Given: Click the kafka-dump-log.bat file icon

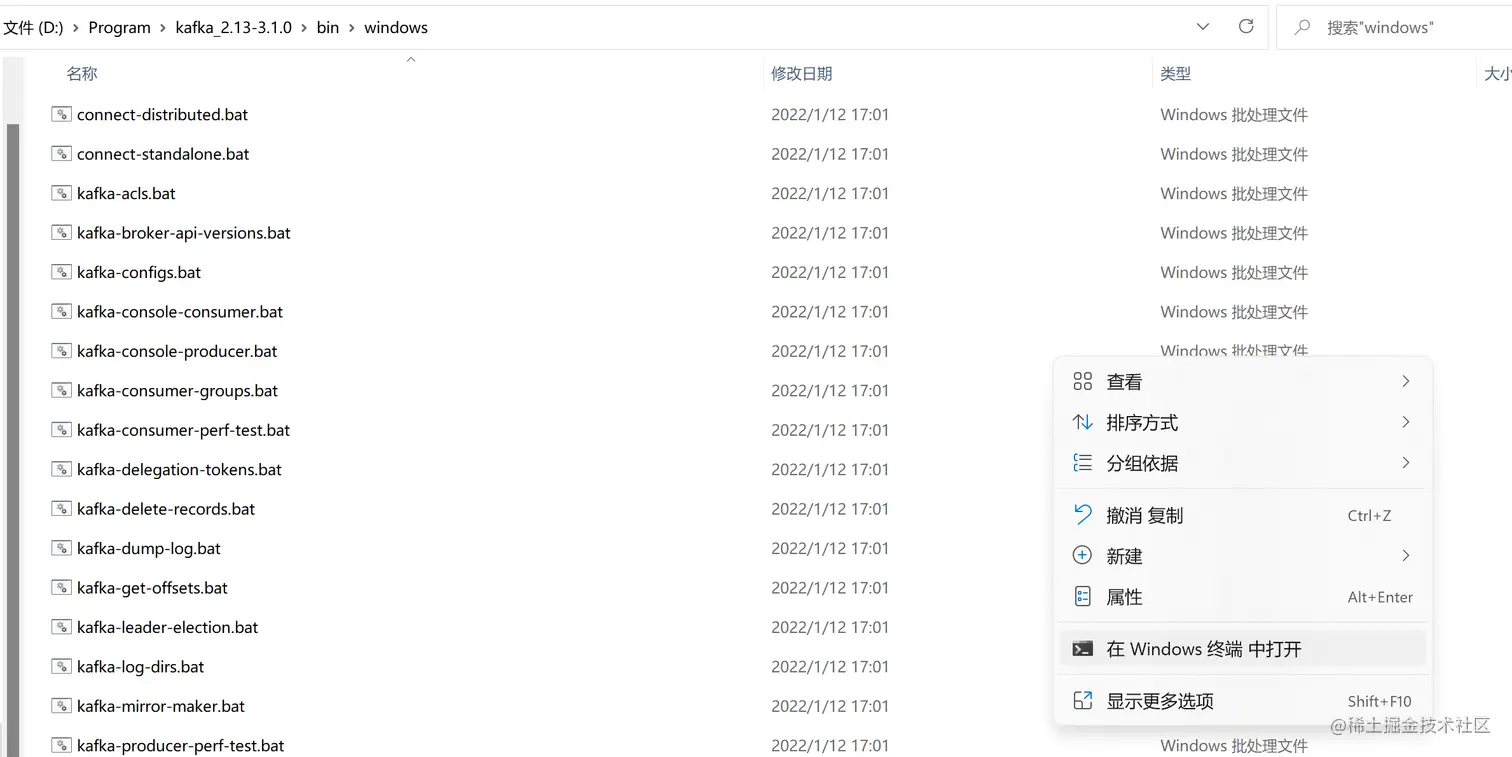Looking at the screenshot, I should pyautogui.click(x=61, y=549).
